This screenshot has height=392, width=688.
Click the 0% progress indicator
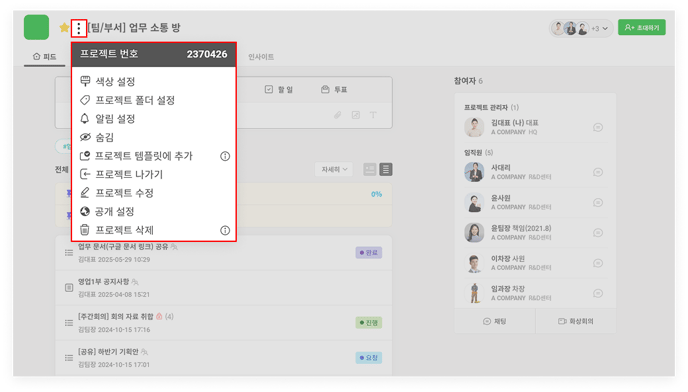pyautogui.click(x=376, y=194)
